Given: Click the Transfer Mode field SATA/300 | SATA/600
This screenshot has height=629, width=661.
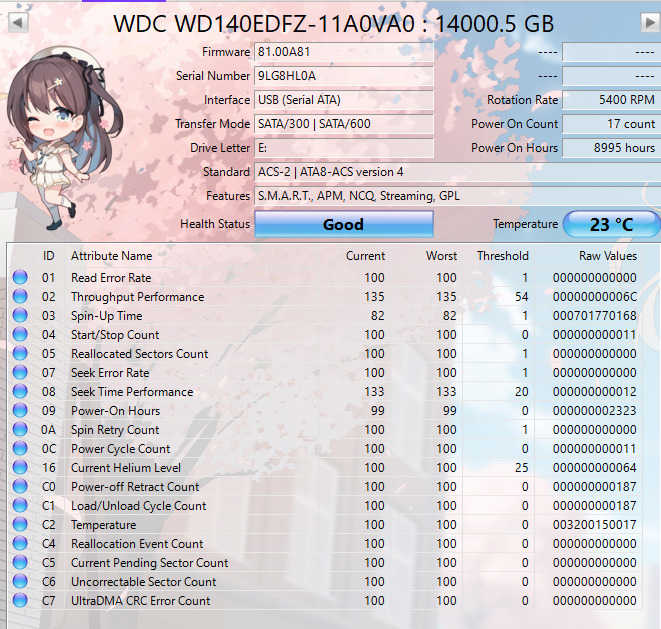Looking at the screenshot, I should [x=344, y=124].
